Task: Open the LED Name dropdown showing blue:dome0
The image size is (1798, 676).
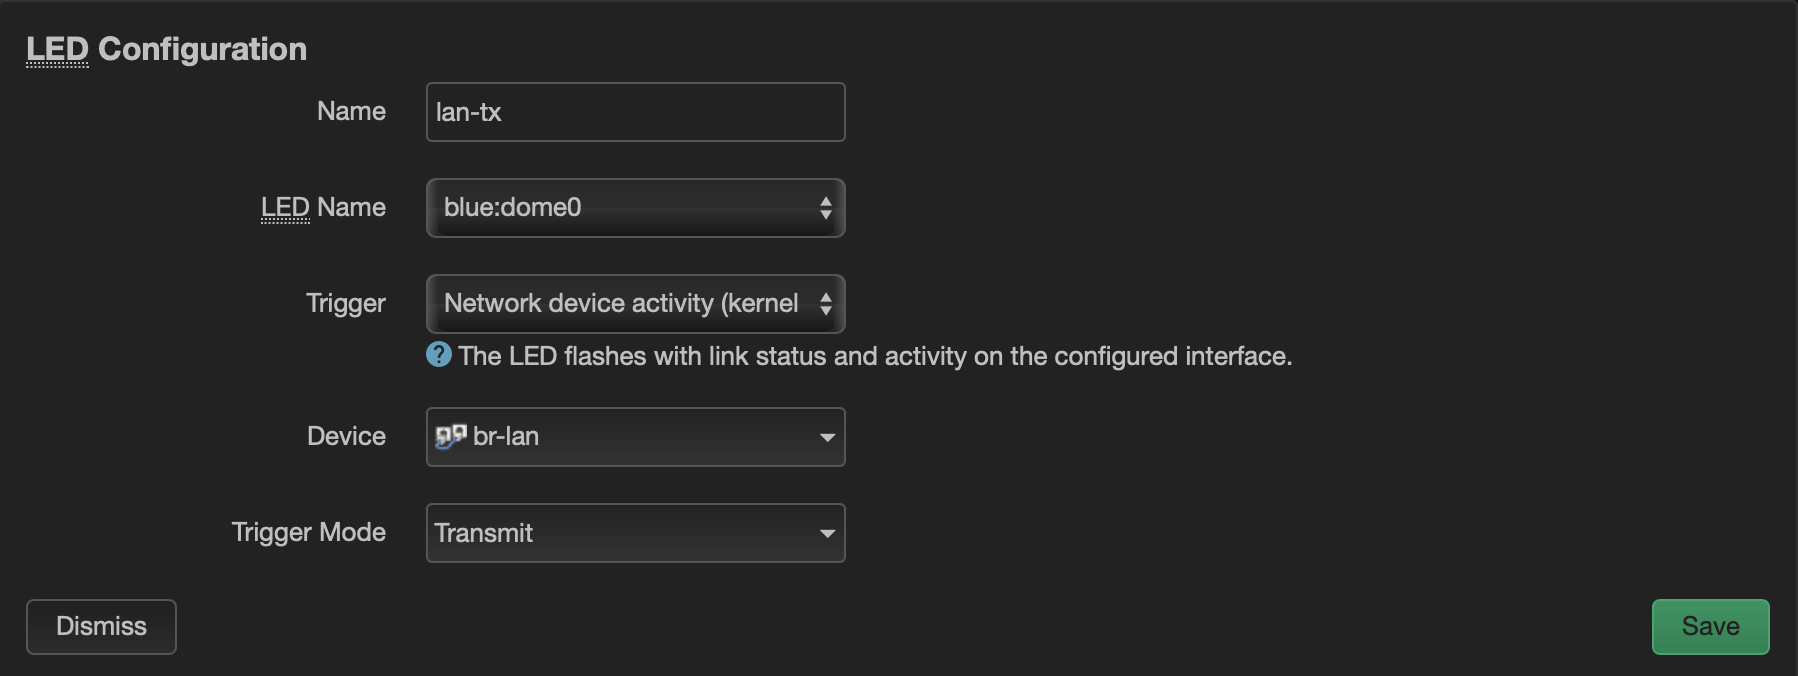Action: pos(620,208)
